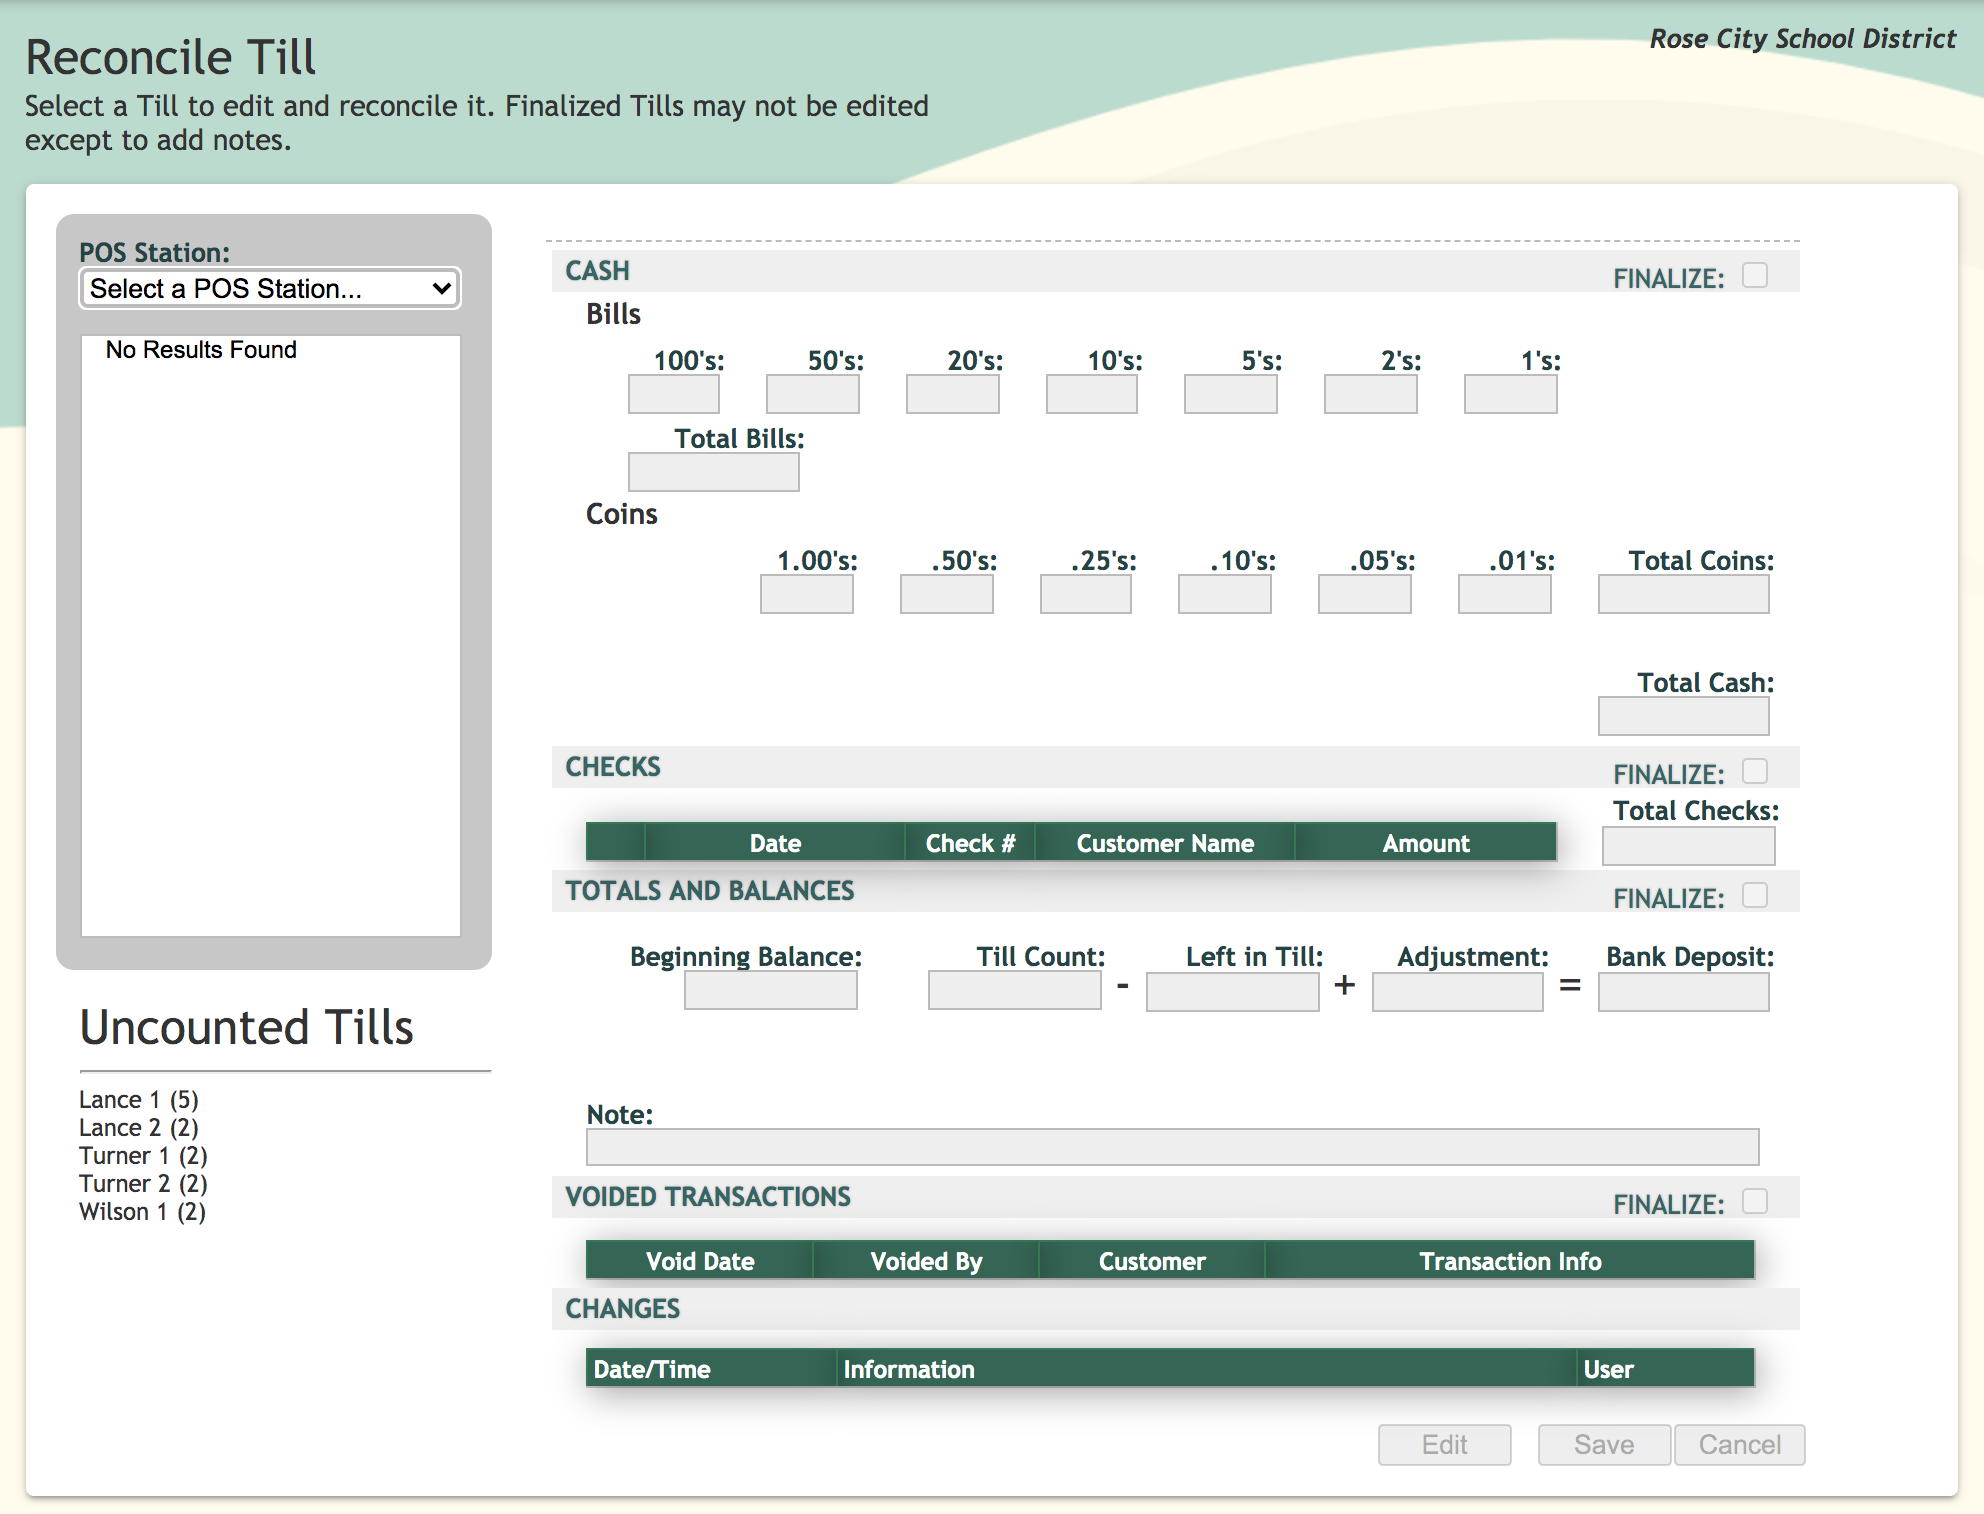Open the POS Station dropdown
Screen dimensions: 1984x1514
(269, 289)
